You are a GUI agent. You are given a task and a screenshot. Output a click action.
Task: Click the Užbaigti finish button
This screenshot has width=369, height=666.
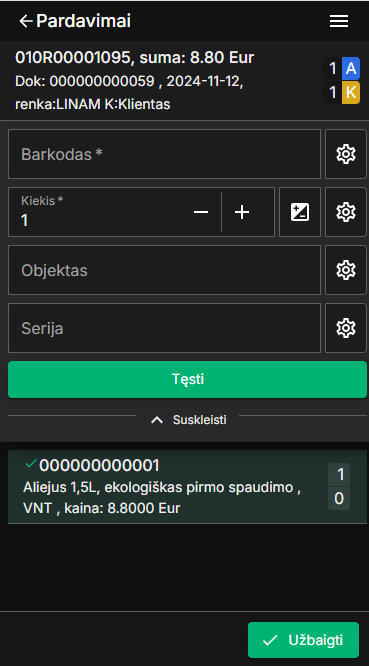coord(304,640)
